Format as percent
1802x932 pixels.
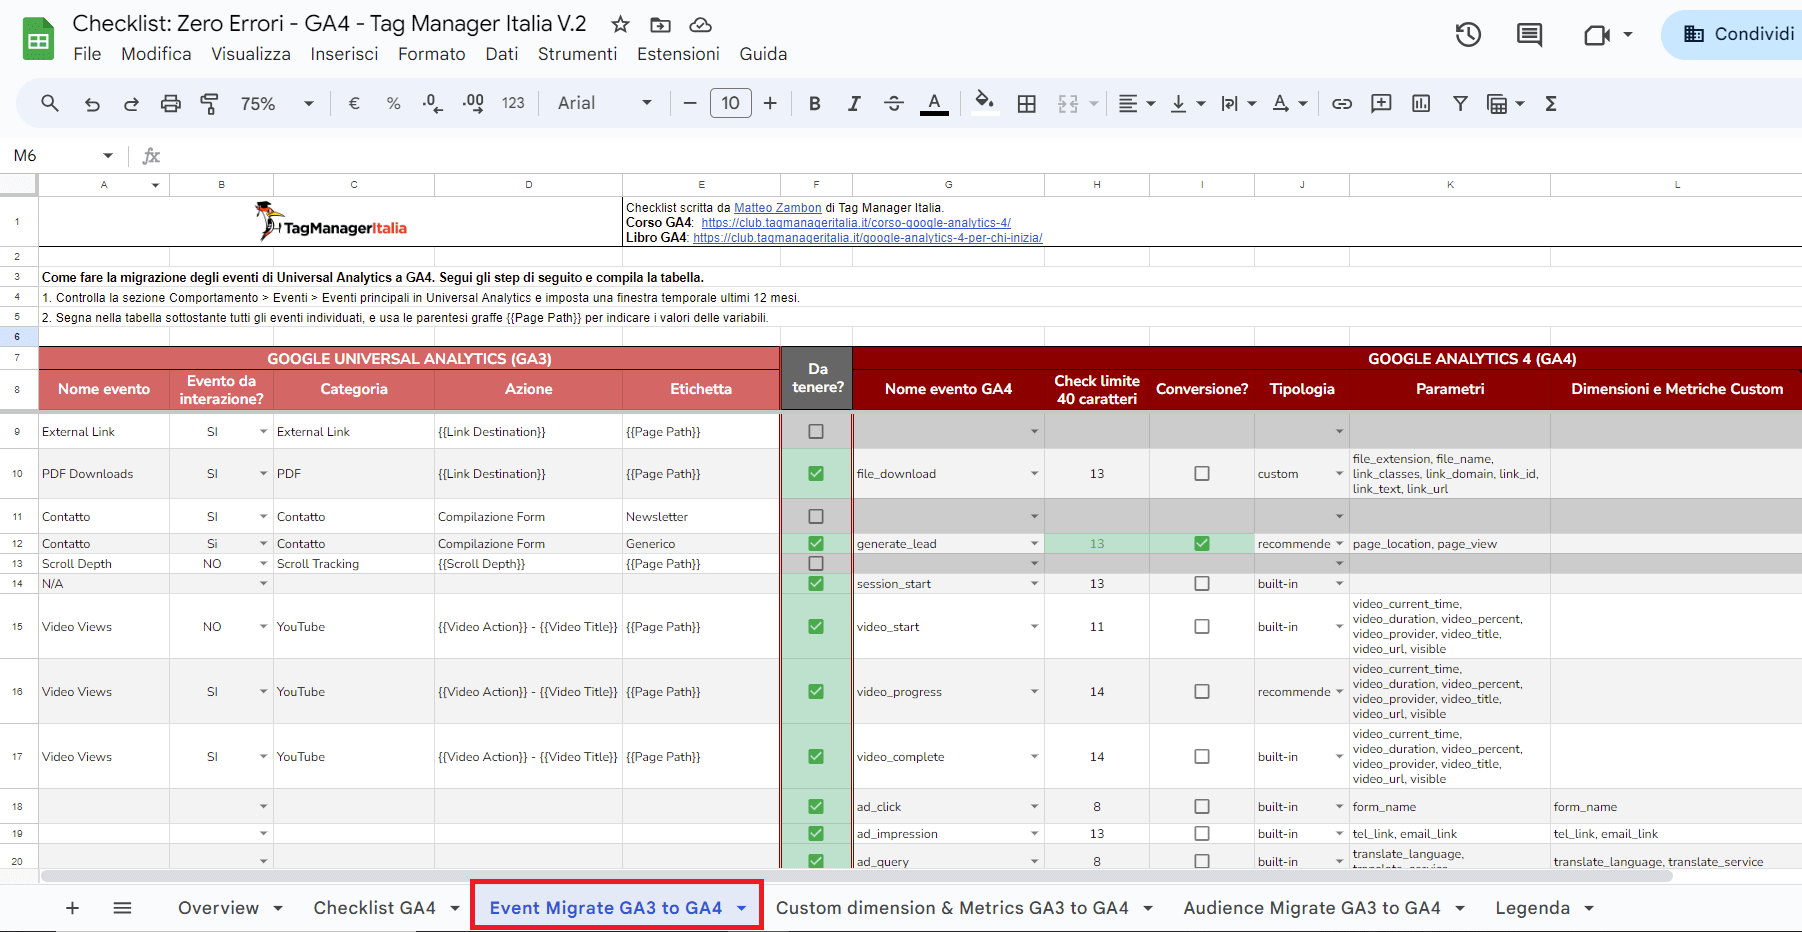394,103
